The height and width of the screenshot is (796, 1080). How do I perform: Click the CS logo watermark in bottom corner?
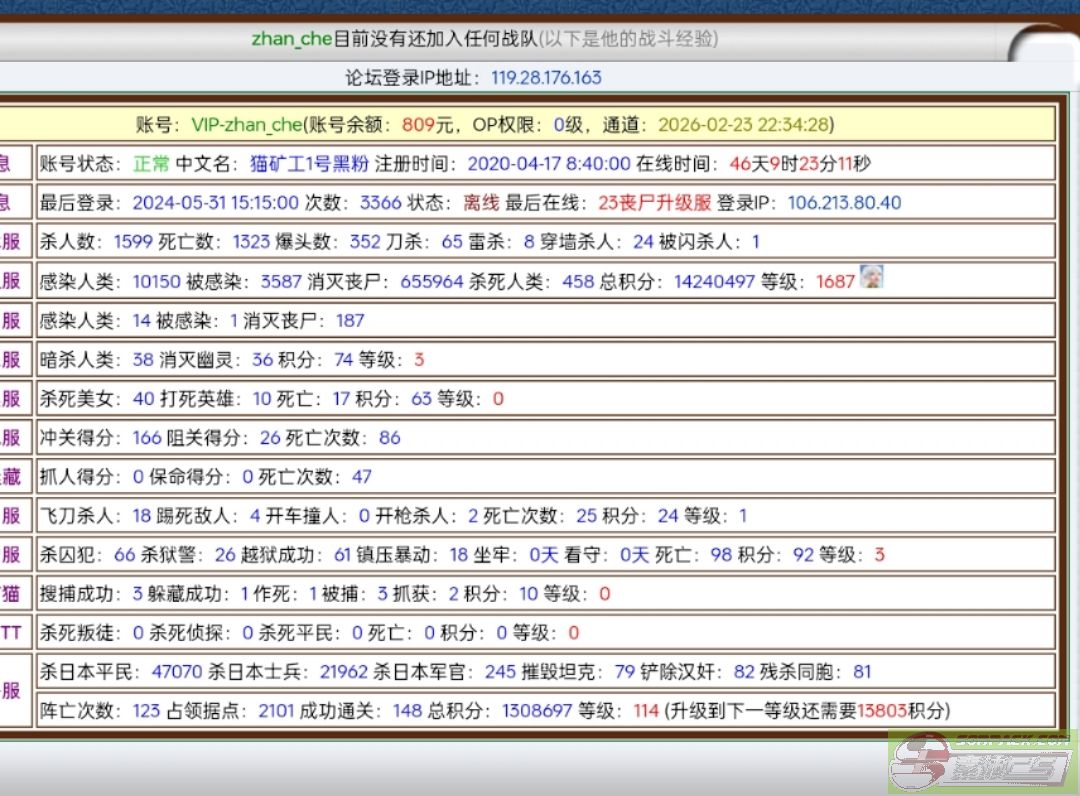click(x=982, y=761)
